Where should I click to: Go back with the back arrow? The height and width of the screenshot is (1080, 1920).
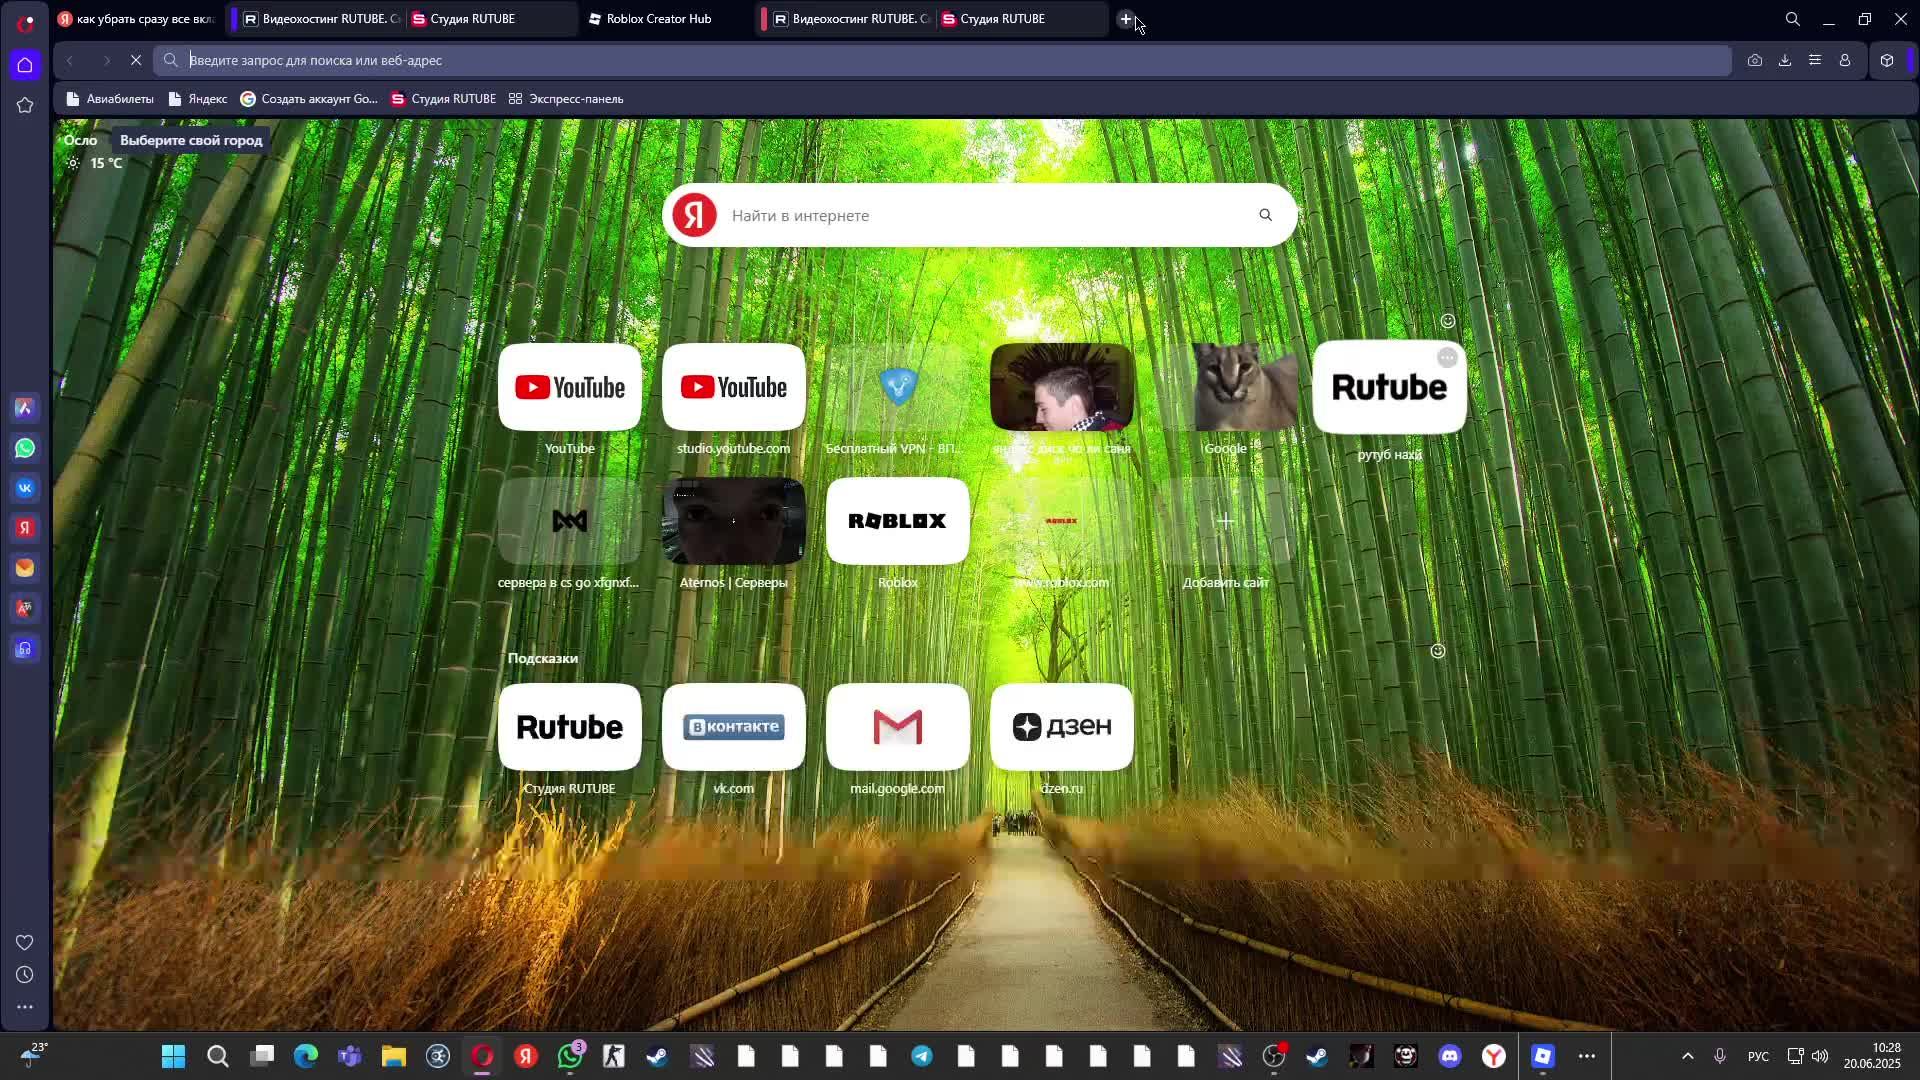[x=70, y=60]
